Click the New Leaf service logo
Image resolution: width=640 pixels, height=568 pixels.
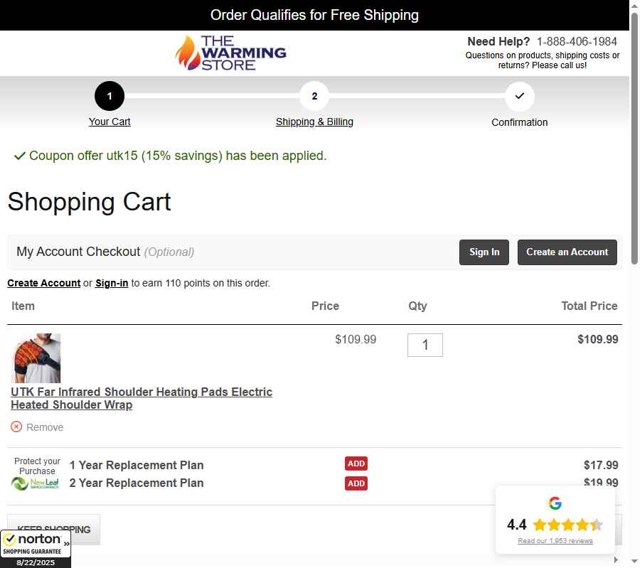tap(36, 484)
